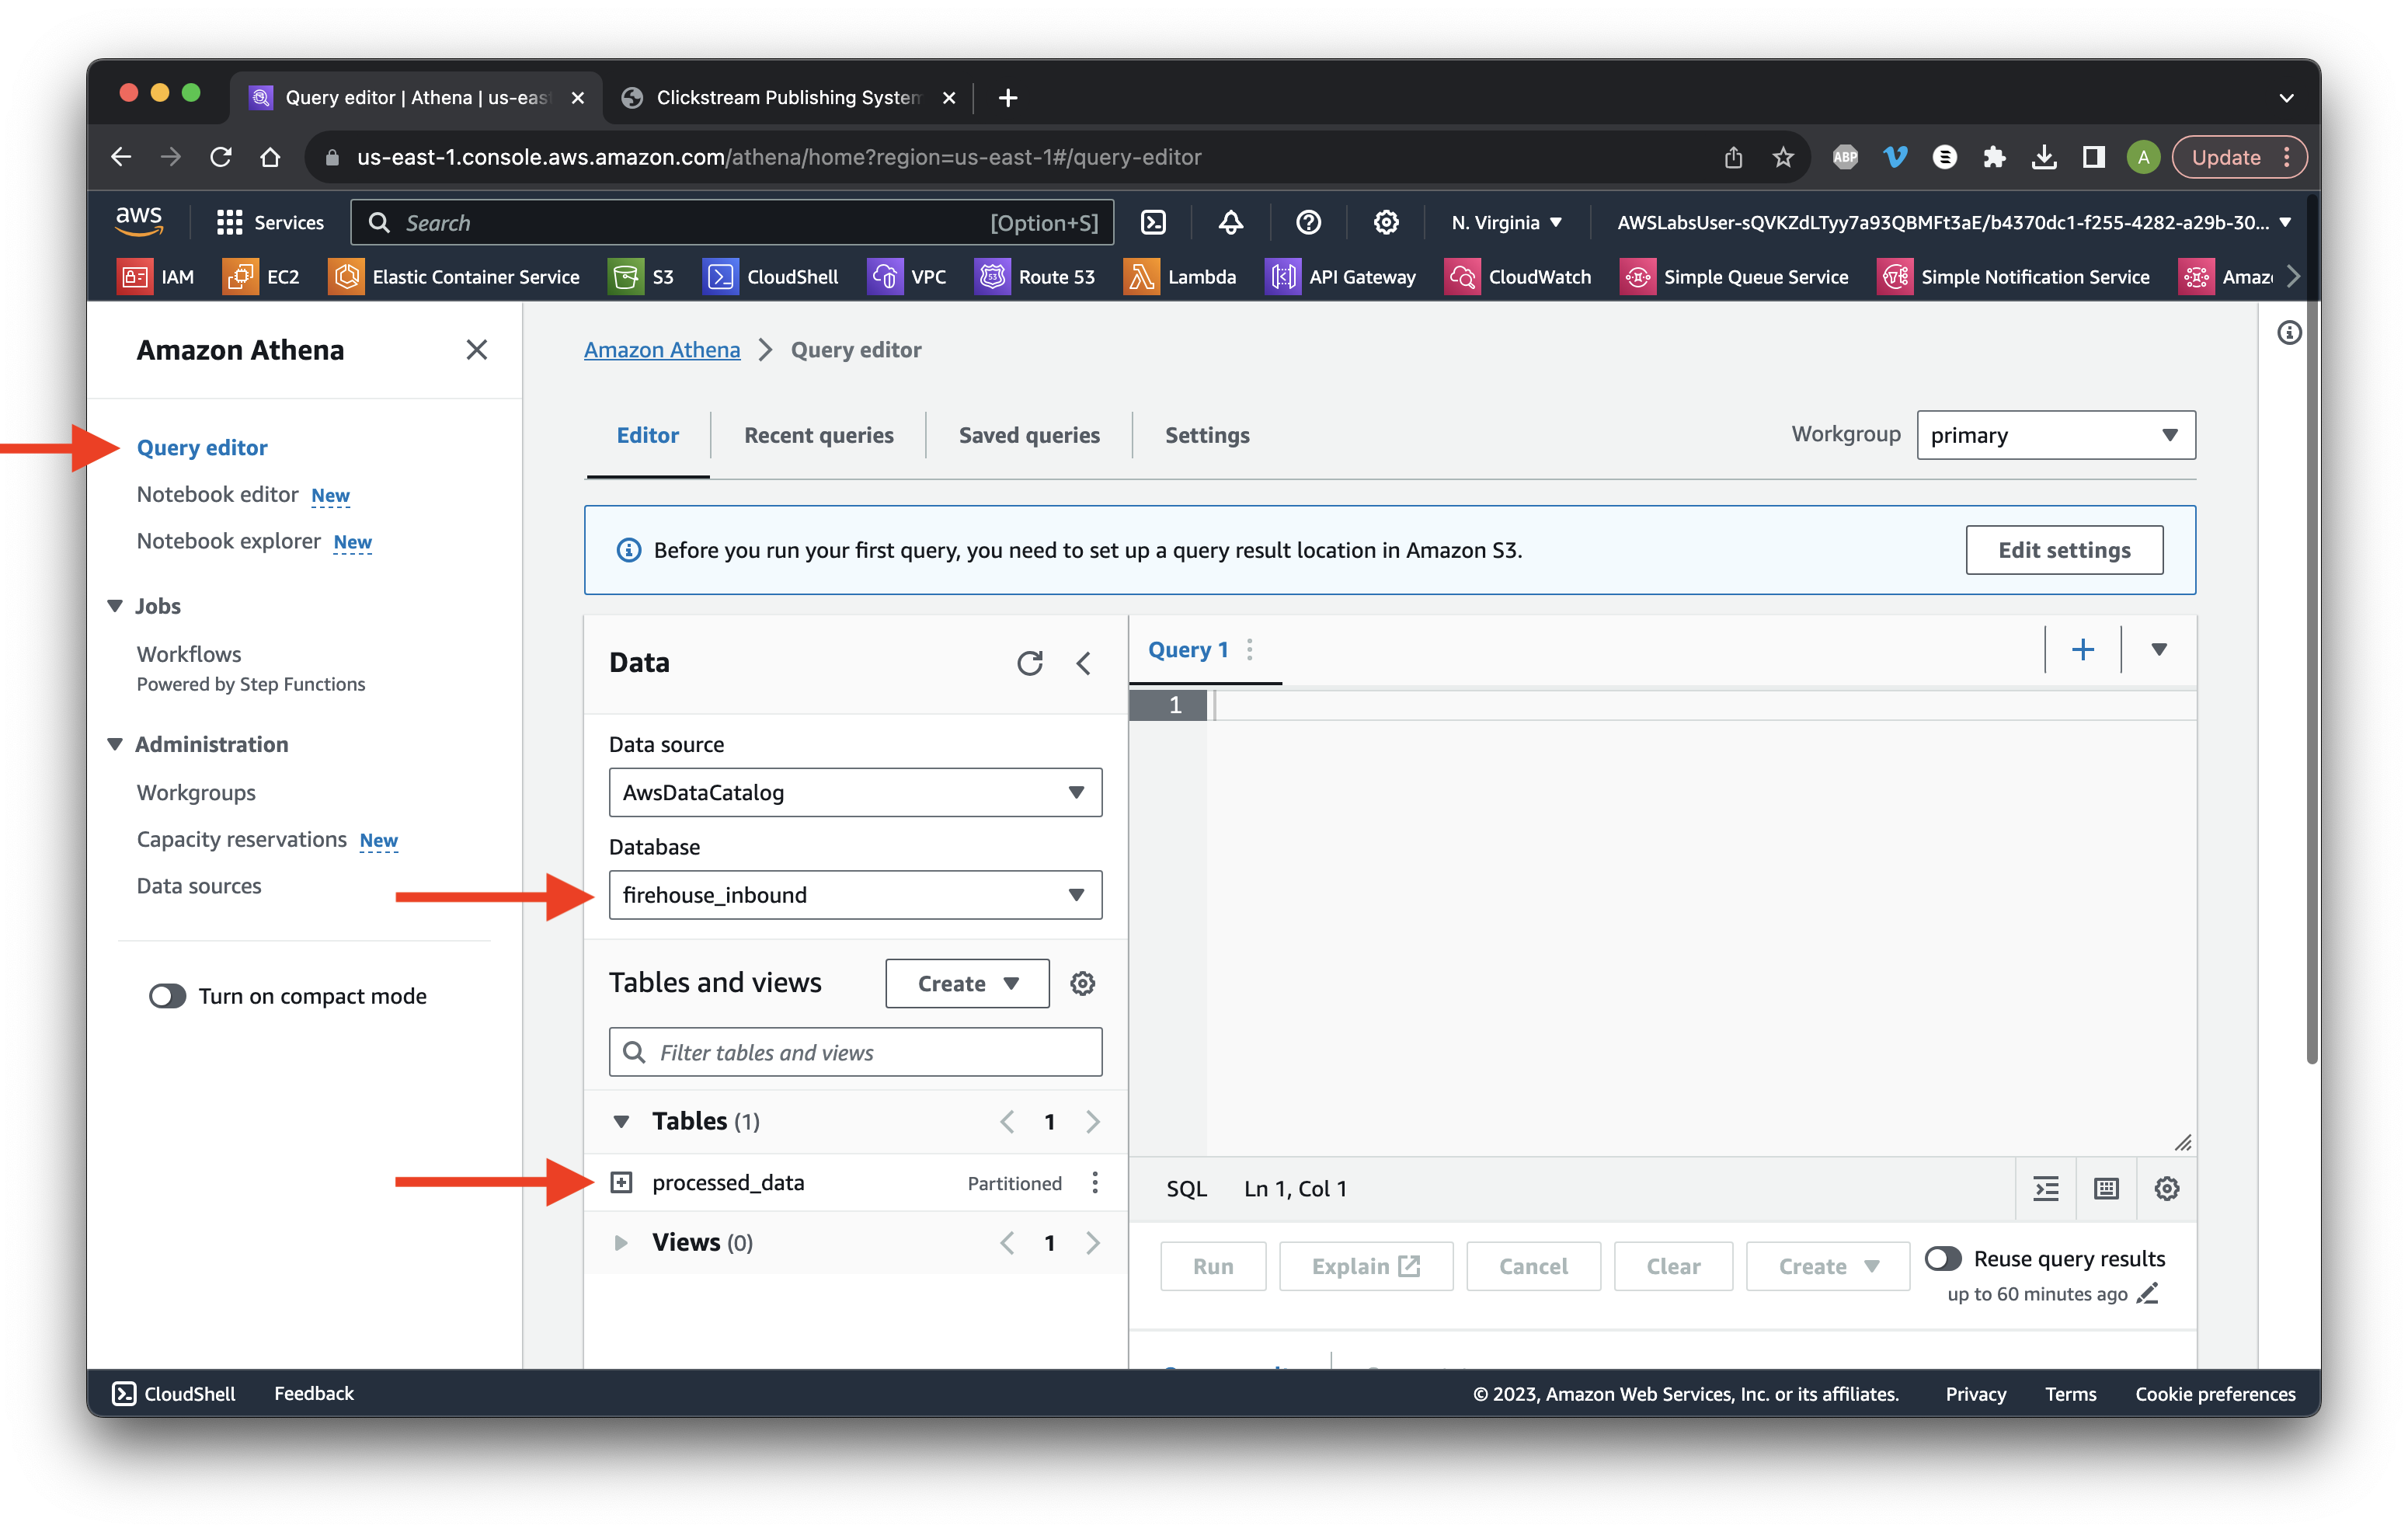Image resolution: width=2408 pixels, height=1532 pixels.
Task: Reload the browser page
Action: 220,157
